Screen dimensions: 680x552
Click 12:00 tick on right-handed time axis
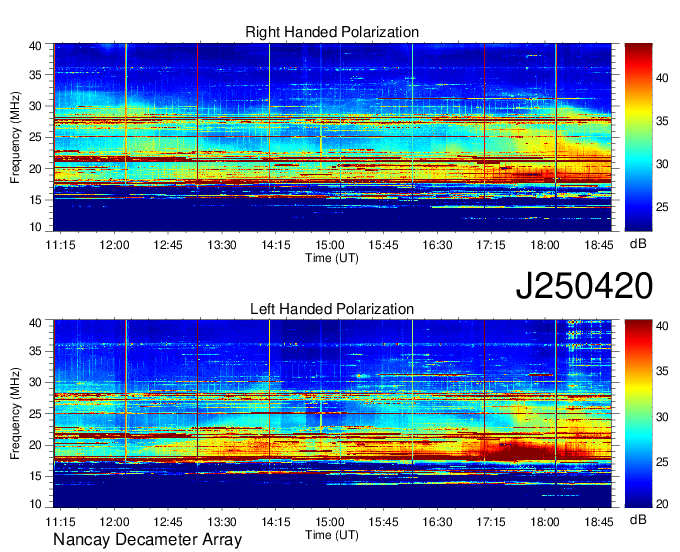[114, 245]
